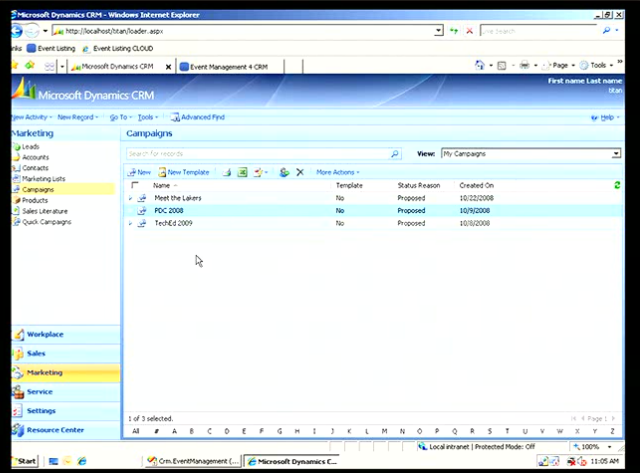
Task: Open the Settings navigation area
Action: 41,411
